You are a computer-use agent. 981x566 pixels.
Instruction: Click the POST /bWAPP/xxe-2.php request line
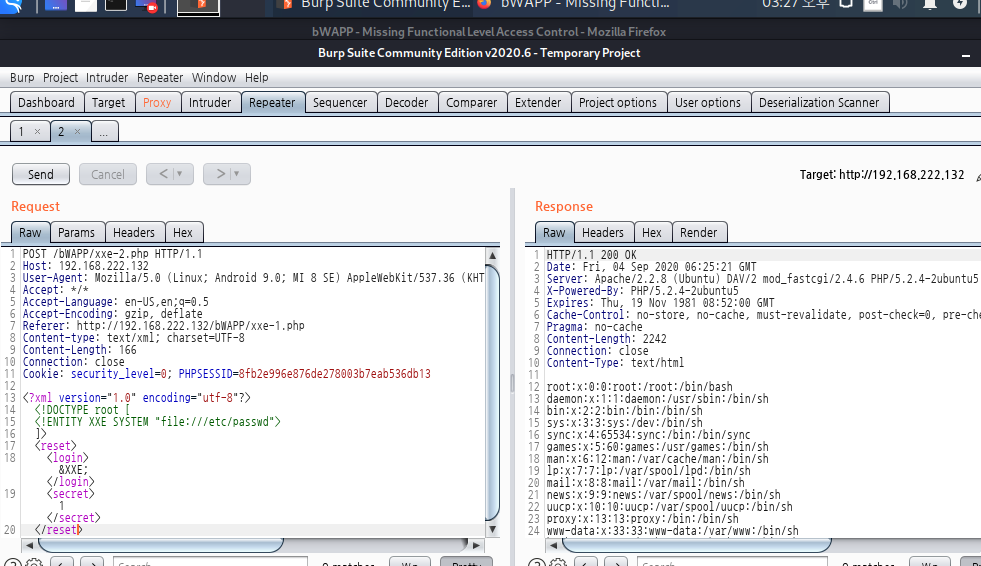point(113,254)
